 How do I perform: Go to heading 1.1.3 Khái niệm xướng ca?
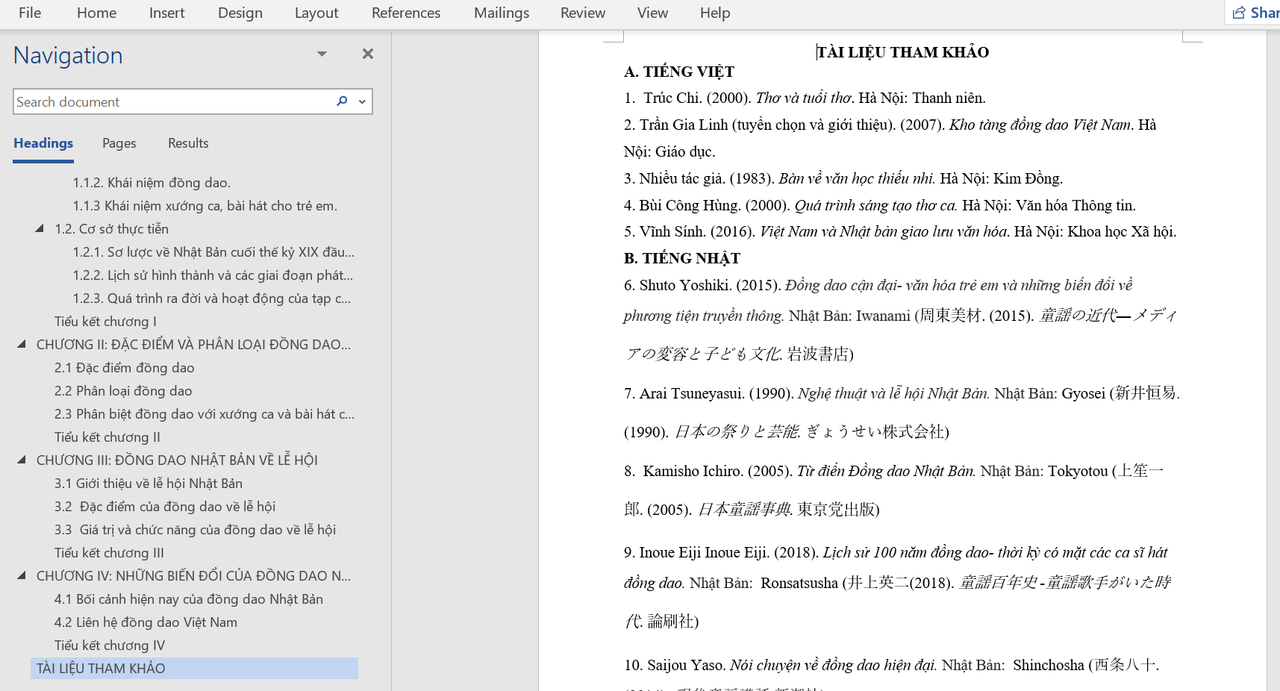click(x=205, y=206)
